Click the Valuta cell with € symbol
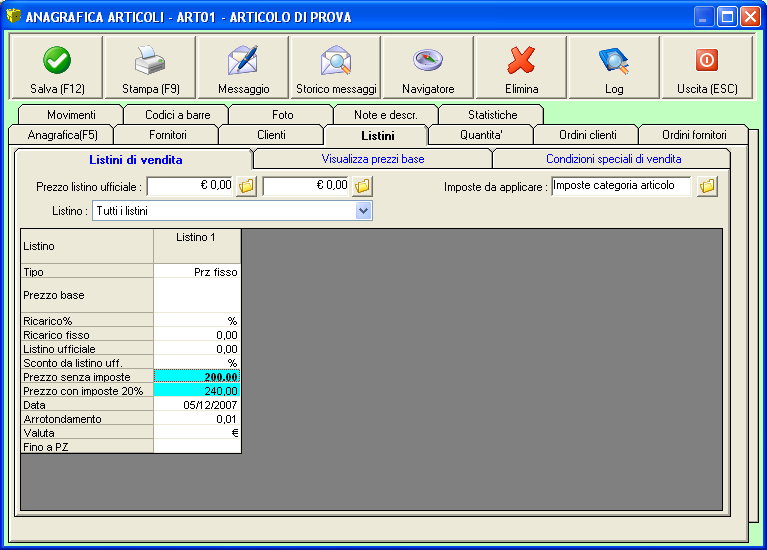Image resolution: width=767 pixels, height=550 pixels. 197,433
